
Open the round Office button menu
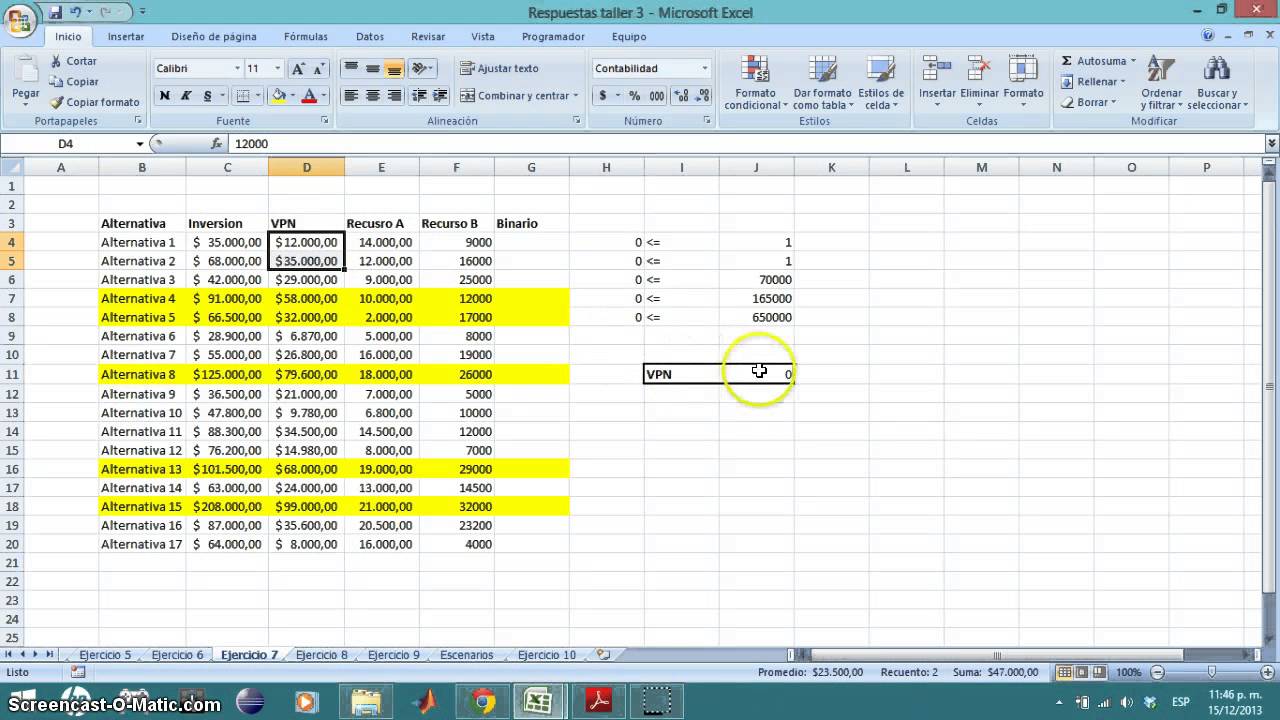pos(20,22)
